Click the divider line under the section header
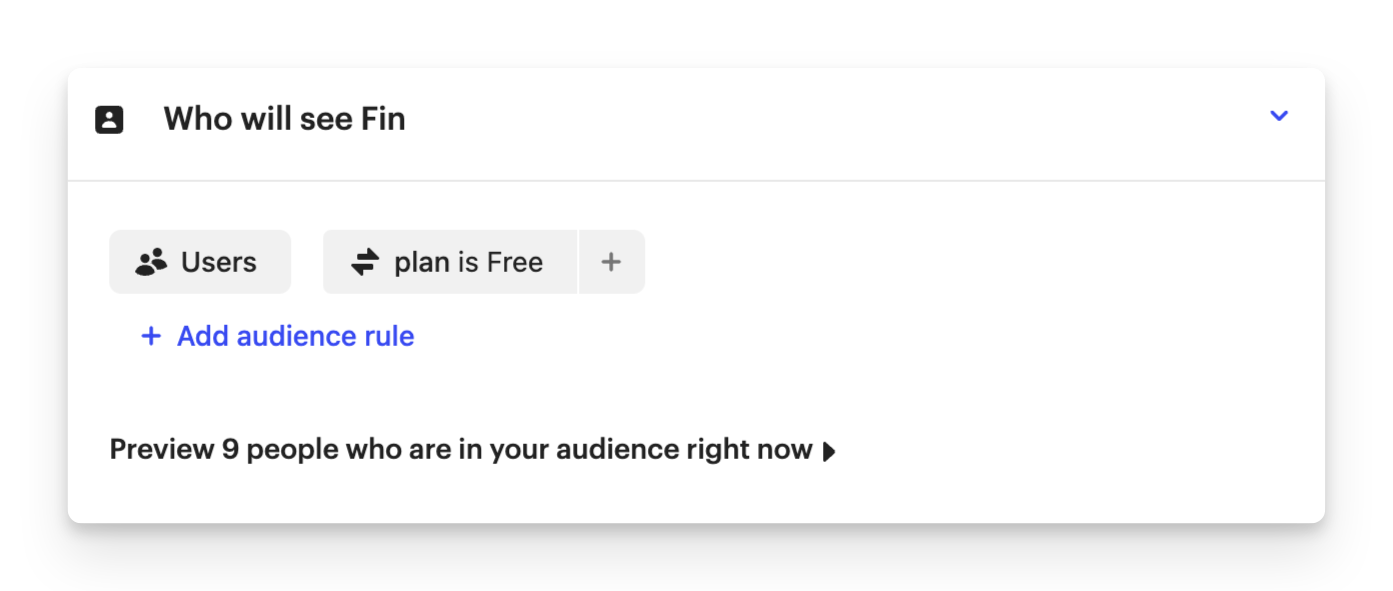The width and height of the screenshot is (1393, 591). pyautogui.click(x=696, y=181)
